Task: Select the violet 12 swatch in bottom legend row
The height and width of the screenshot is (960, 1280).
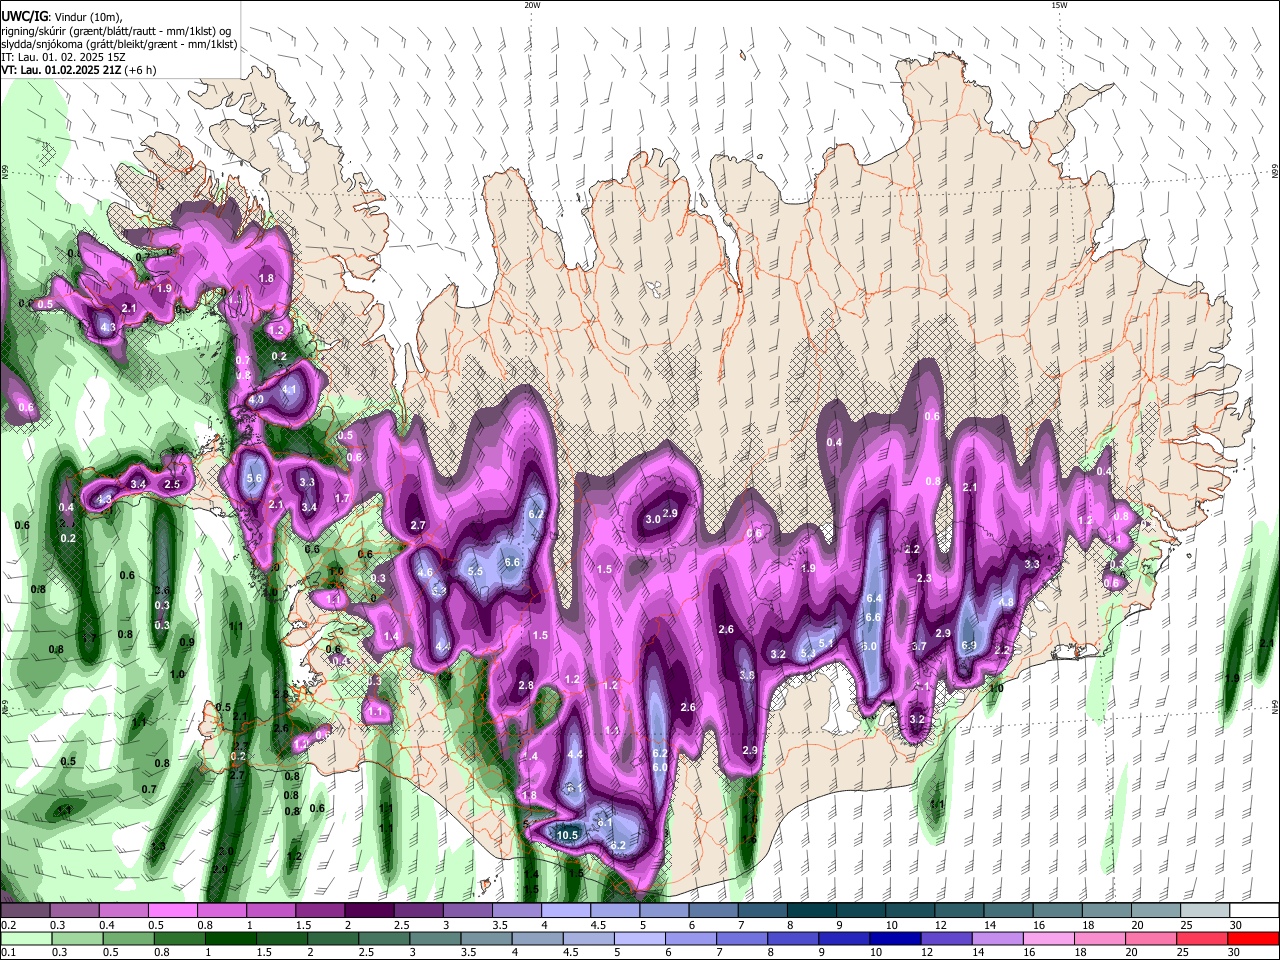Action: pos(946,939)
